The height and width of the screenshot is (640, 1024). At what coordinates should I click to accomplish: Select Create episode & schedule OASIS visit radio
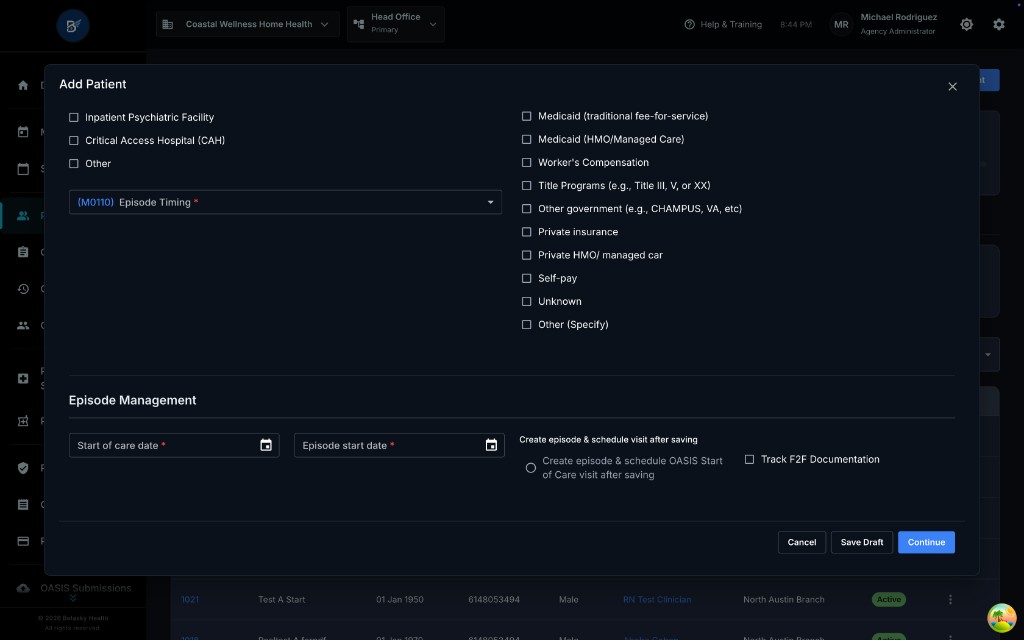point(531,468)
